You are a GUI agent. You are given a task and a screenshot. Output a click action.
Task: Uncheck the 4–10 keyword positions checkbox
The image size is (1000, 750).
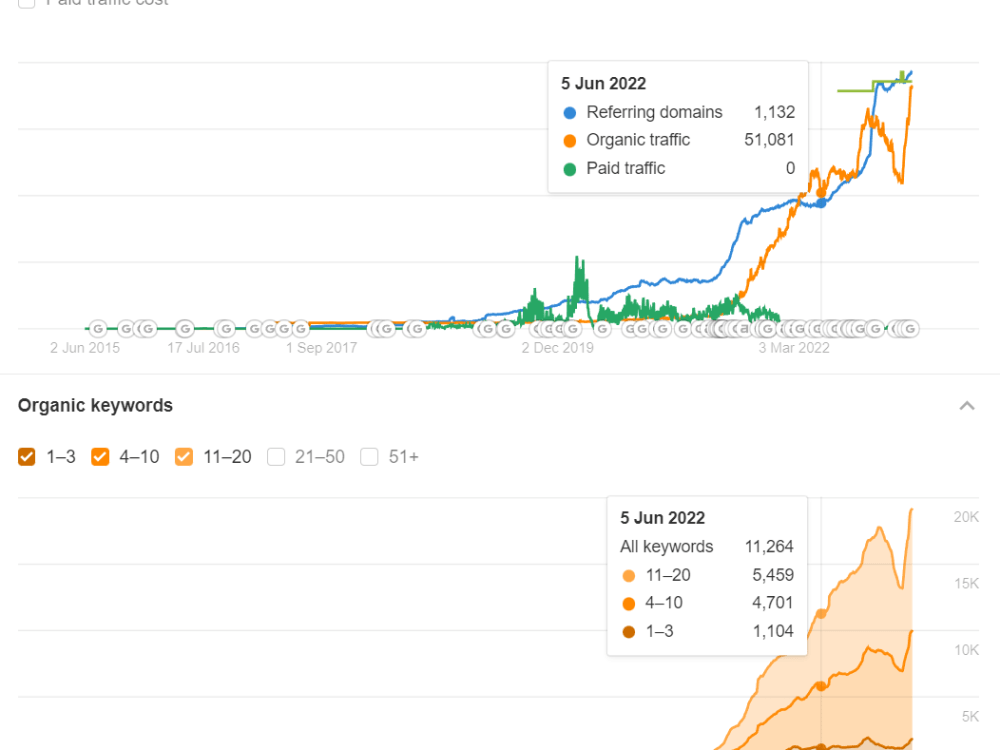[100, 457]
